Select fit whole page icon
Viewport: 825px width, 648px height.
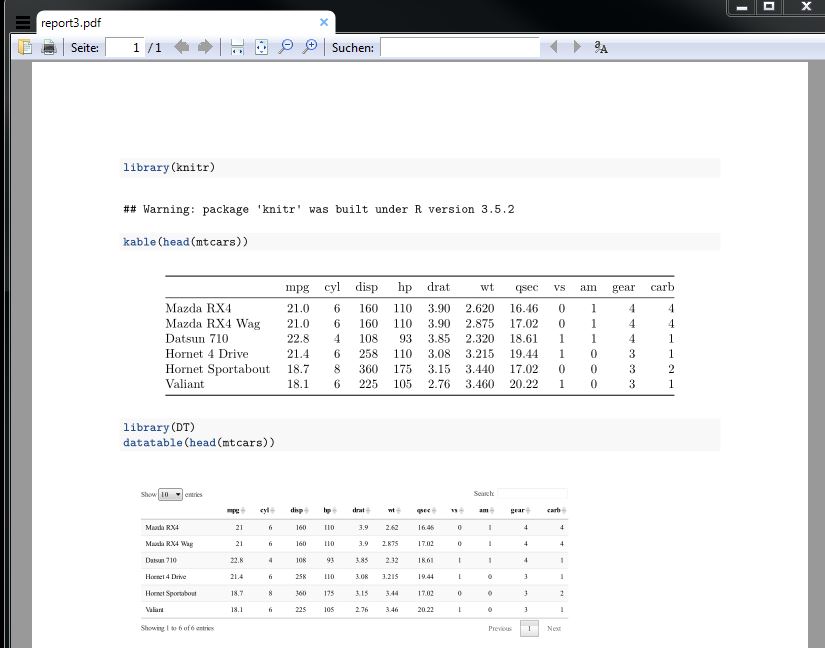tap(261, 47)
